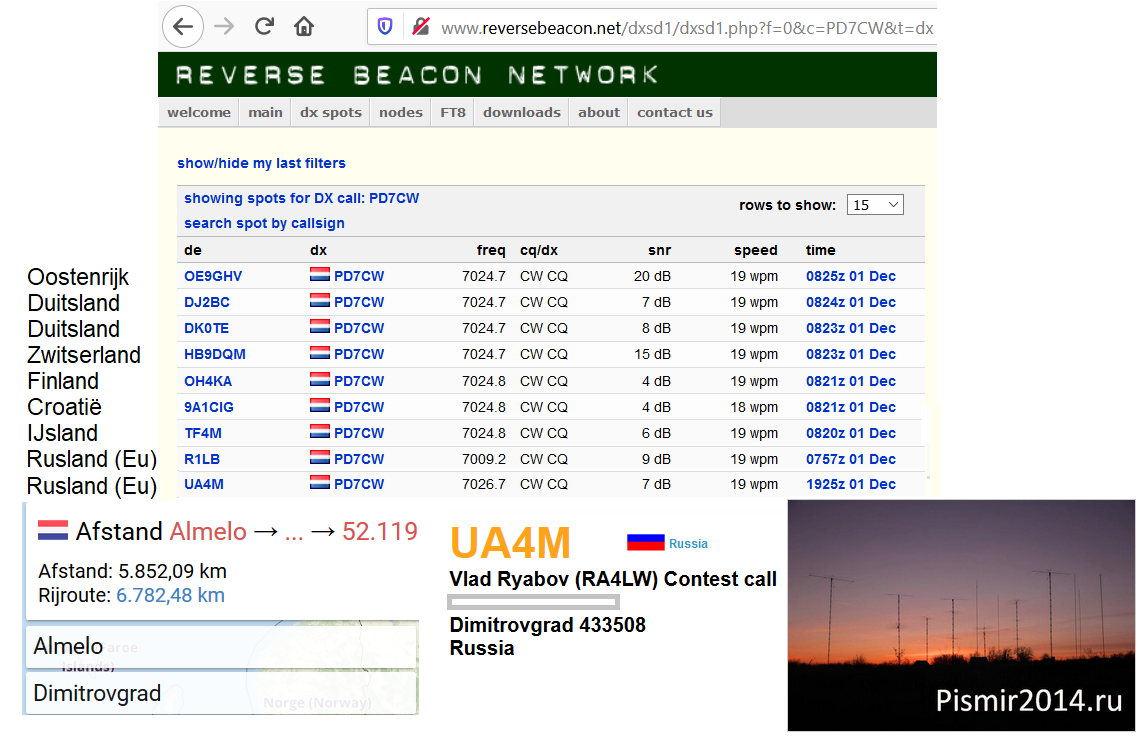This screenshot has width=1140, height=738.
Task: Open the dx spots menu tab
Action: click(330, 112)
